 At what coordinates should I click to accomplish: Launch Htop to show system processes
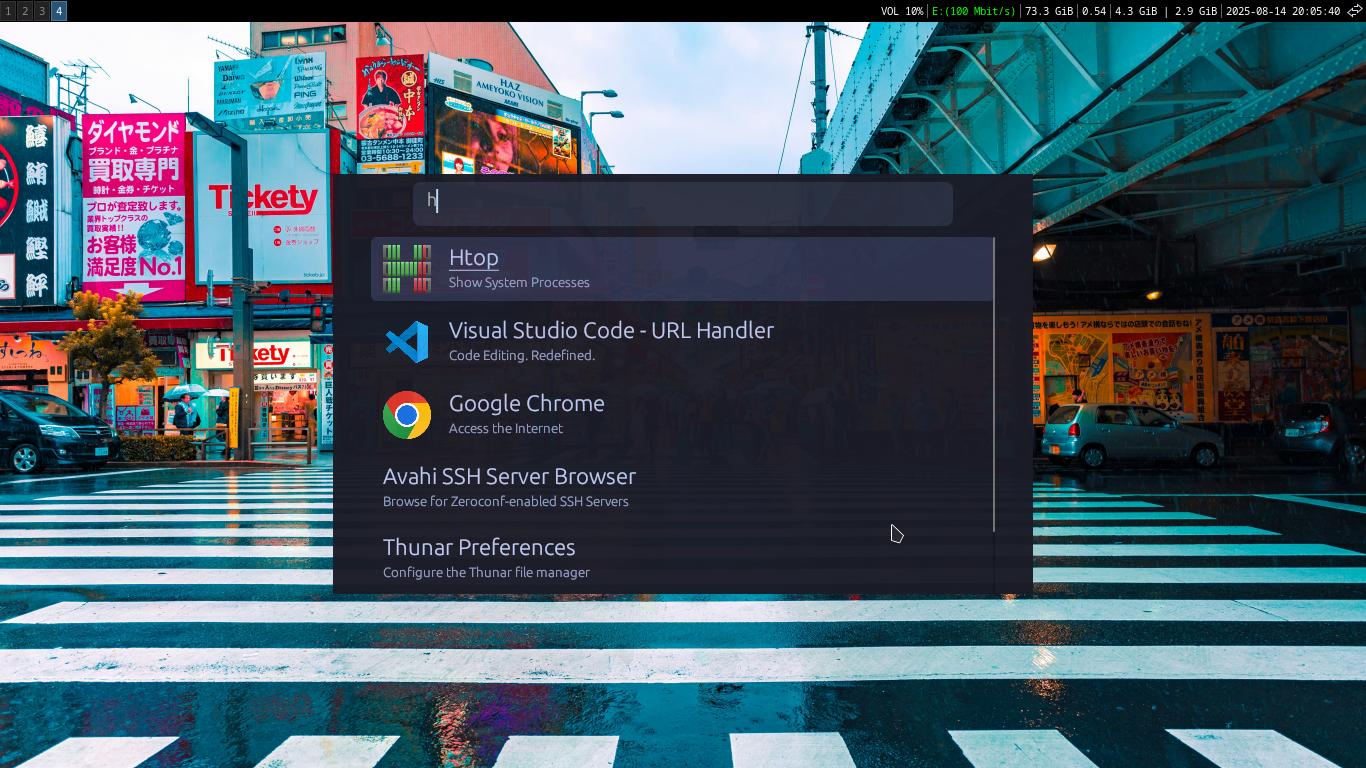[x=600, y=268]
